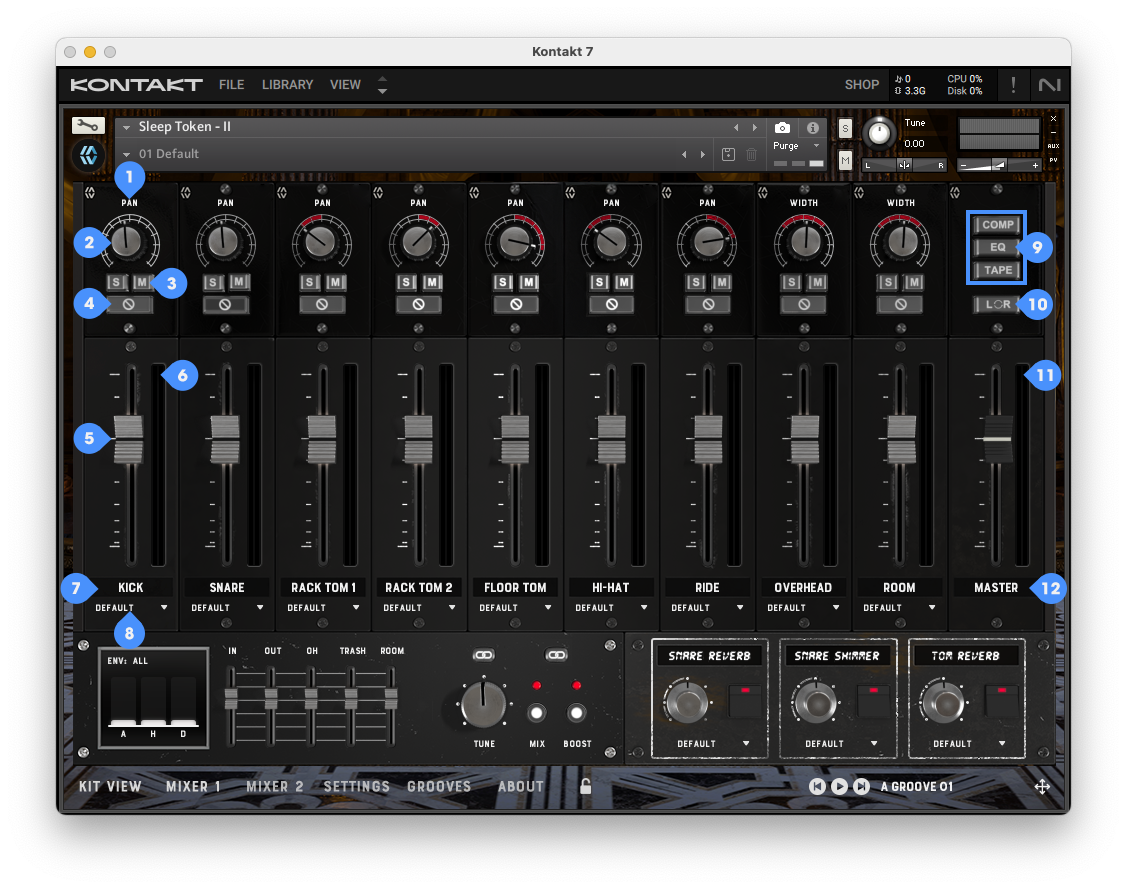1127x889 pixels.
Task: Toggle the master COMP effect
Action: pyautogui.click(x=997, y=225)
